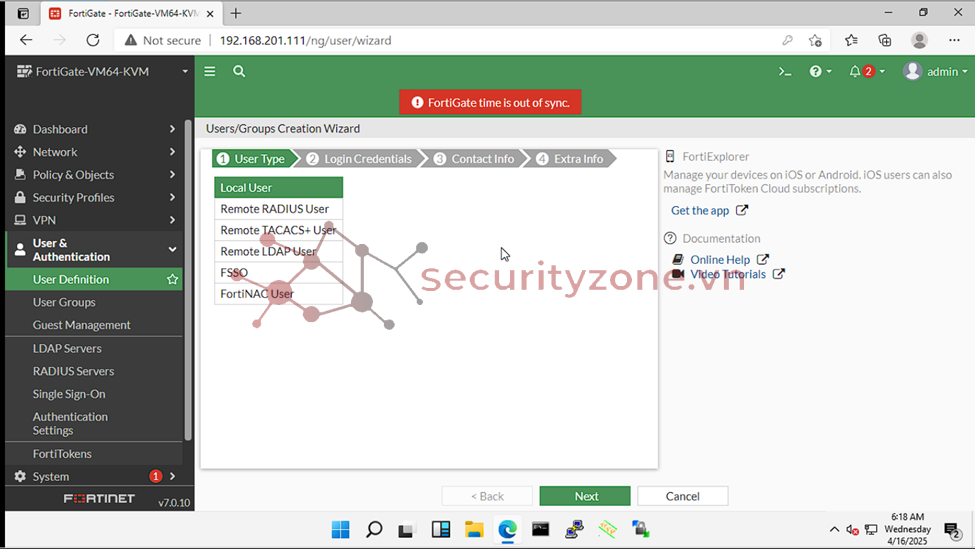The width and height of the screenshot is (975, 549).
Task: Go to Login Credentials wizard step
Action: pyautogui.click(x=359, y=159)
